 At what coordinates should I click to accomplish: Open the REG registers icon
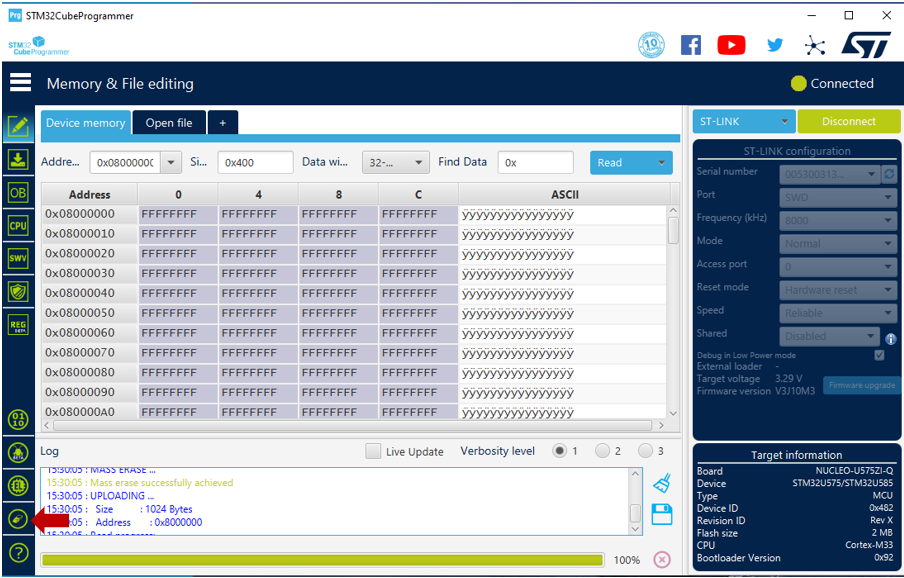18,324
